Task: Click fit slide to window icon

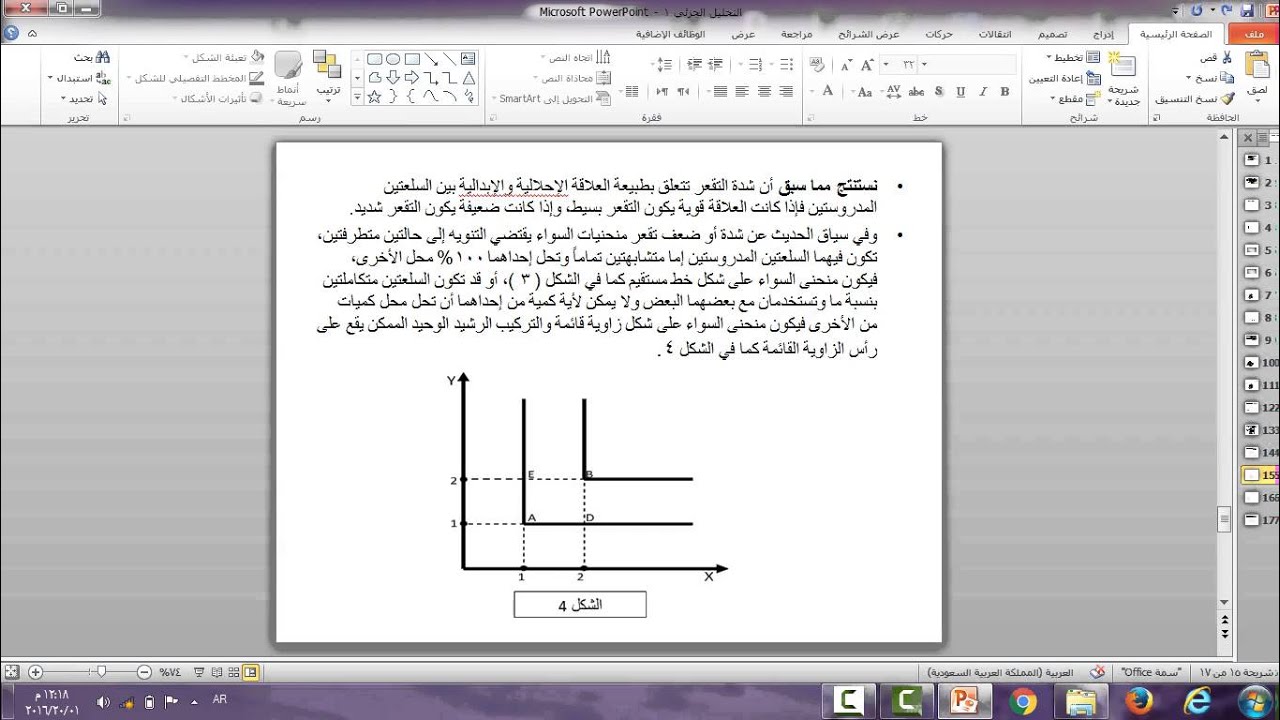Action: click(12, 672)
